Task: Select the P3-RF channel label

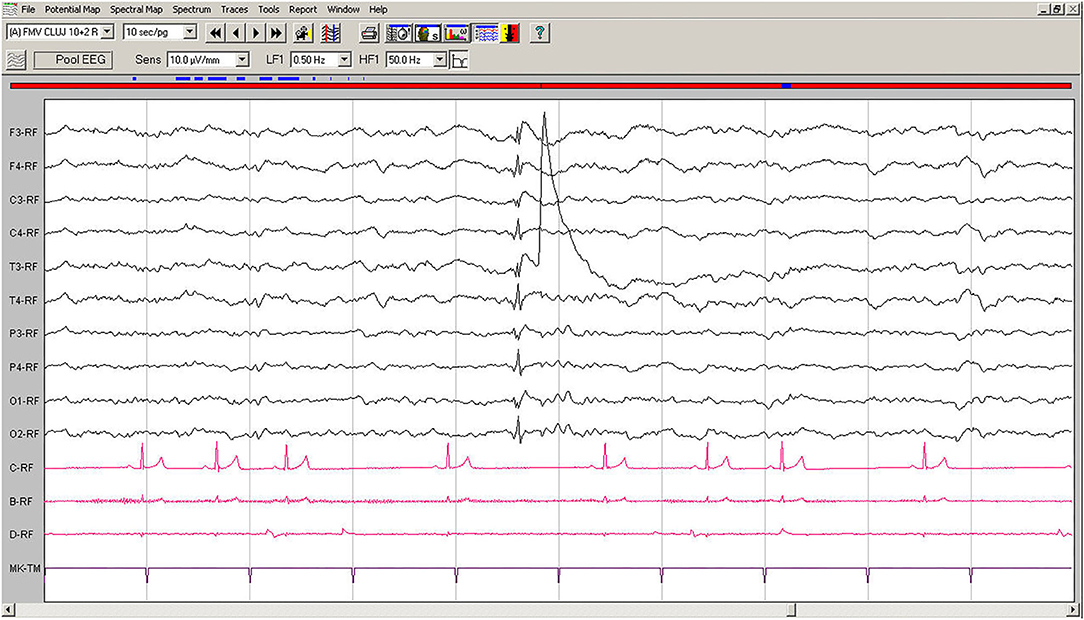Action: [24, 334]
